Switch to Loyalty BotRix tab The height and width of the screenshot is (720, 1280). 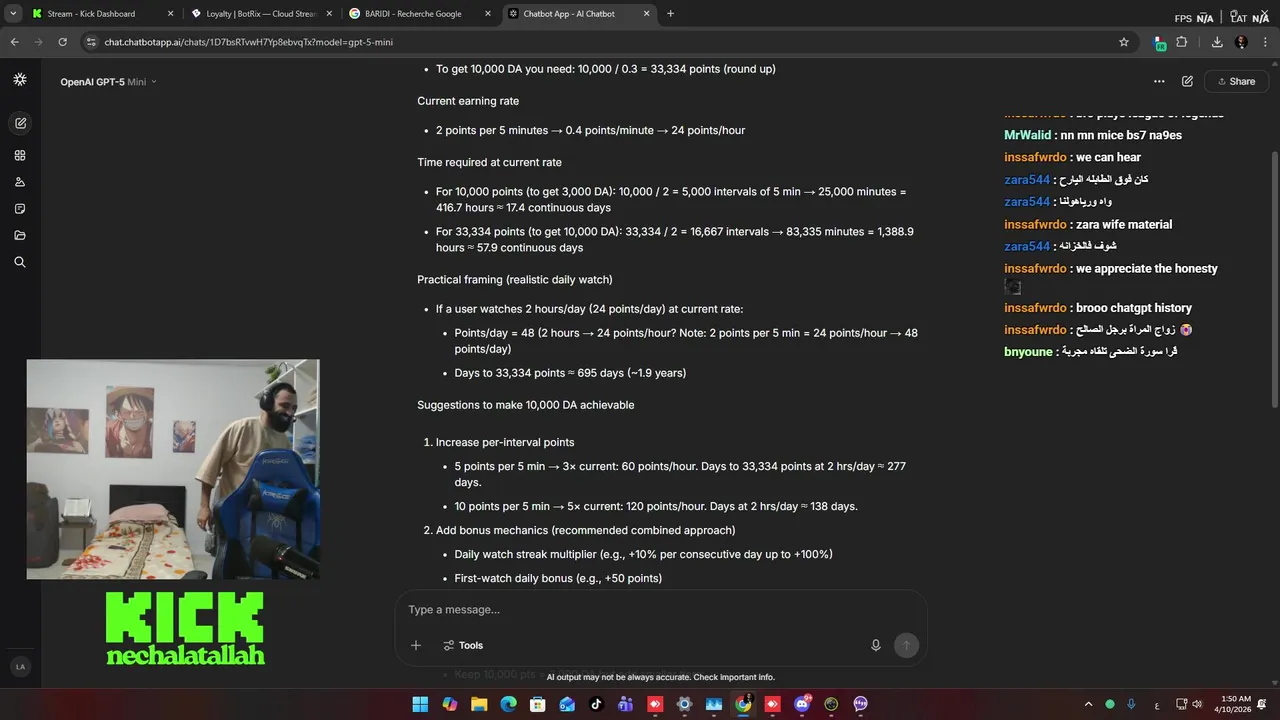(261, 14)
